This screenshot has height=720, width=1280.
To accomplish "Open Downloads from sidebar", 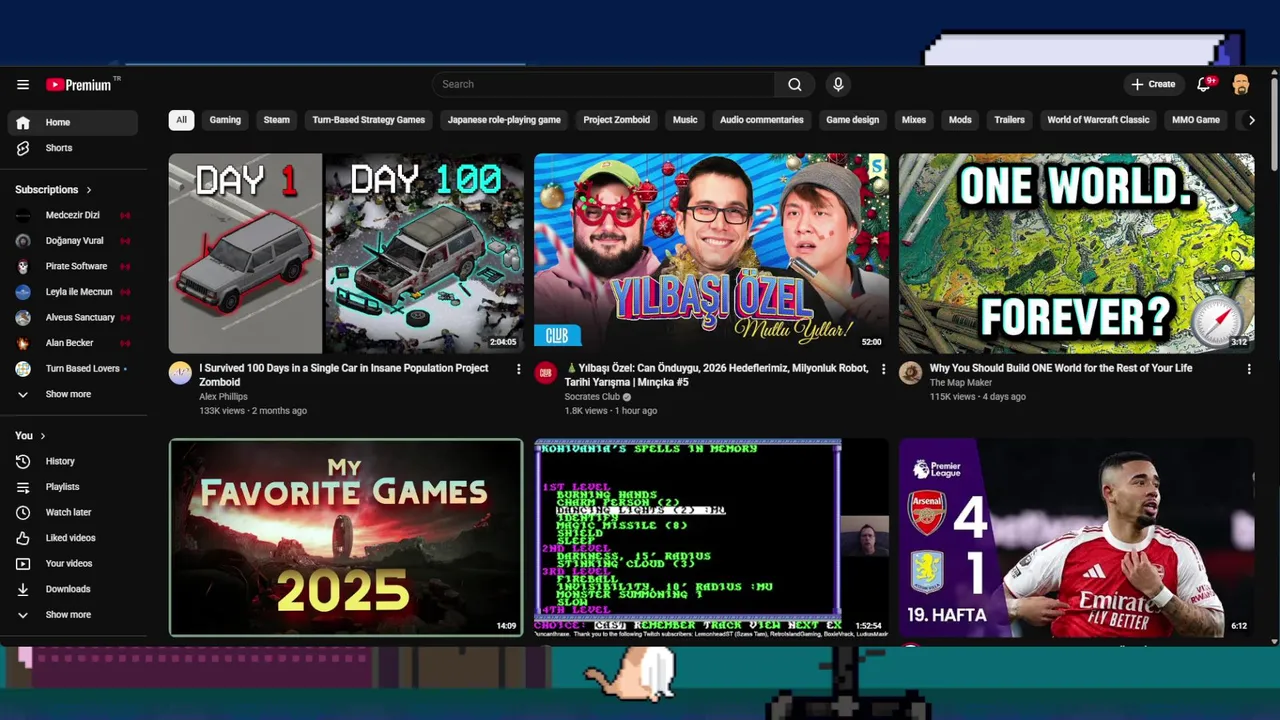I will pyautogui.click(x=72, y=589).
